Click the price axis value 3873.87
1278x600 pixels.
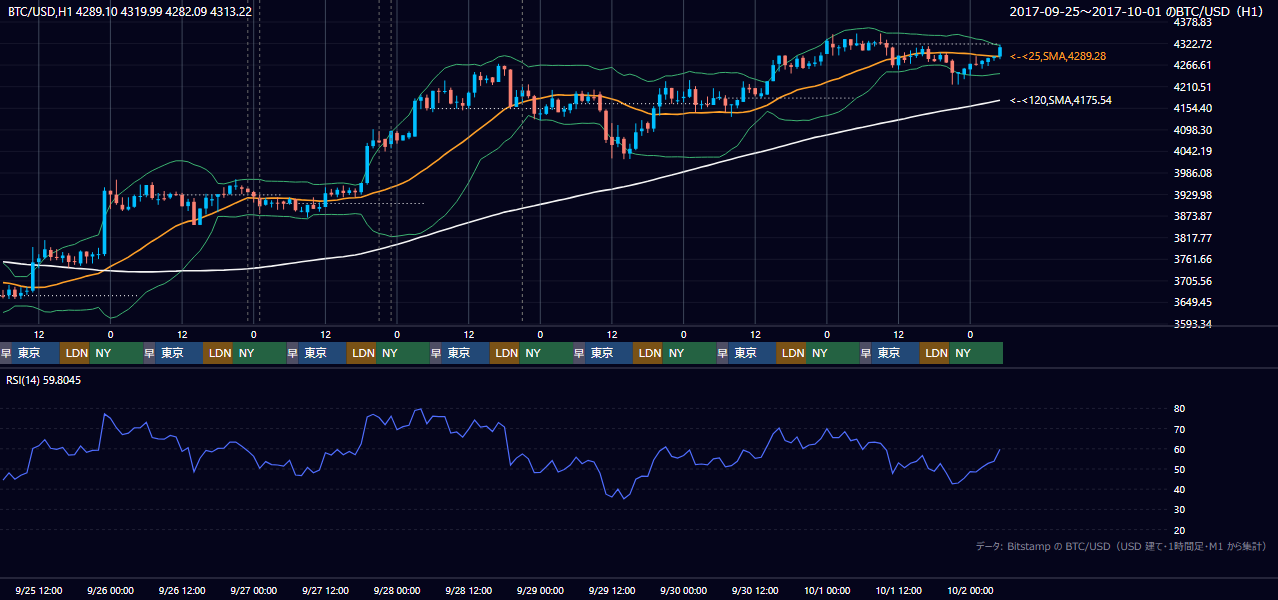(x=1191, y=216)
